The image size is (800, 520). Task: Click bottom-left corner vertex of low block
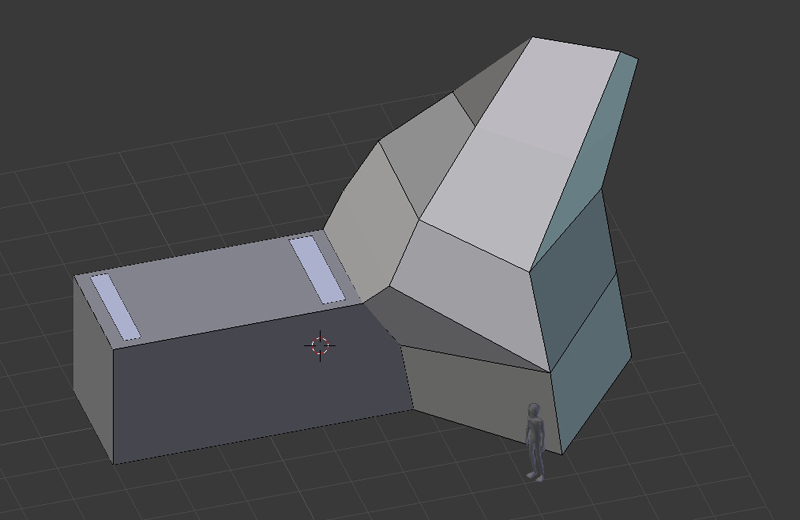pos(115,463)
